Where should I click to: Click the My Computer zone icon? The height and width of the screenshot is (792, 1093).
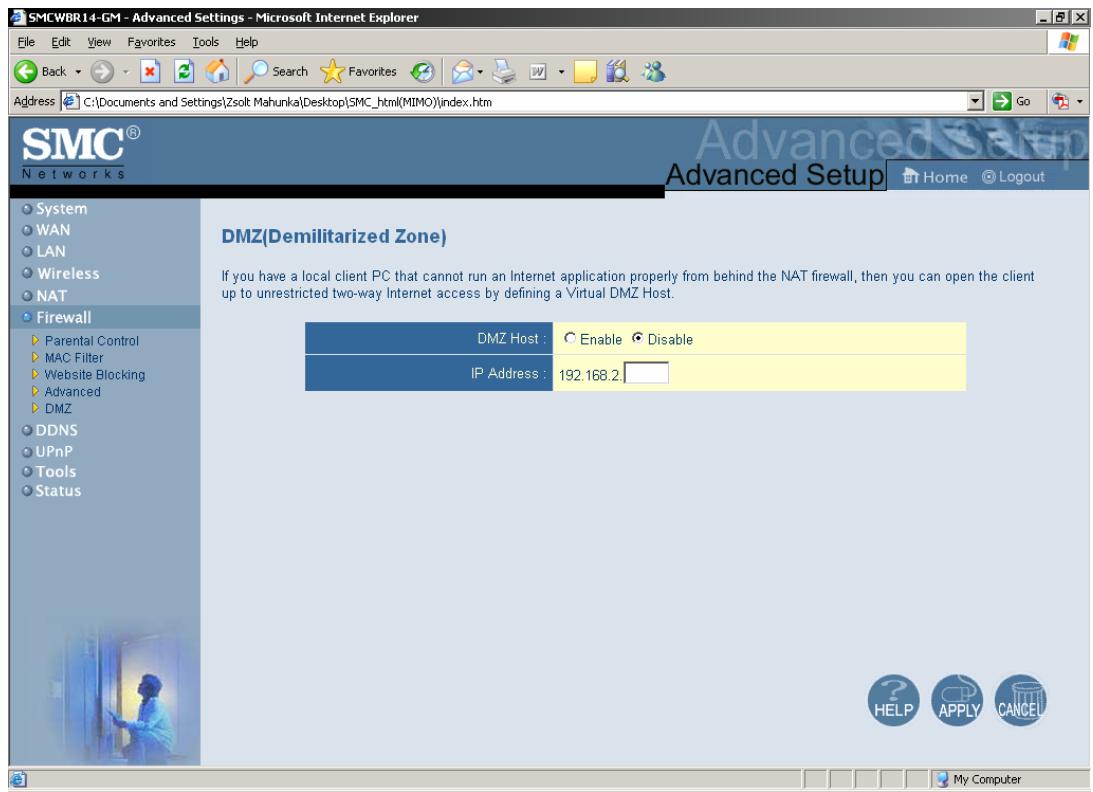pos(942,779)
